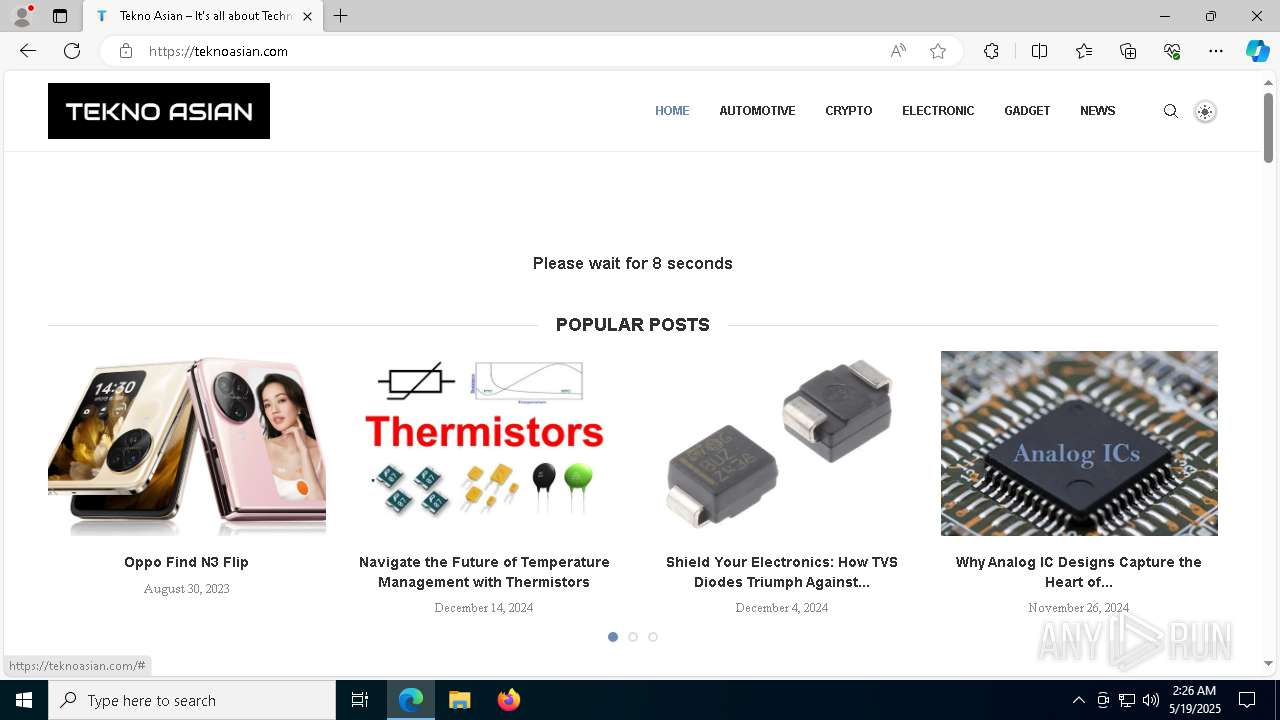Open a new tab with plus button
This screenshot has height=720, width=1280.
341,16
